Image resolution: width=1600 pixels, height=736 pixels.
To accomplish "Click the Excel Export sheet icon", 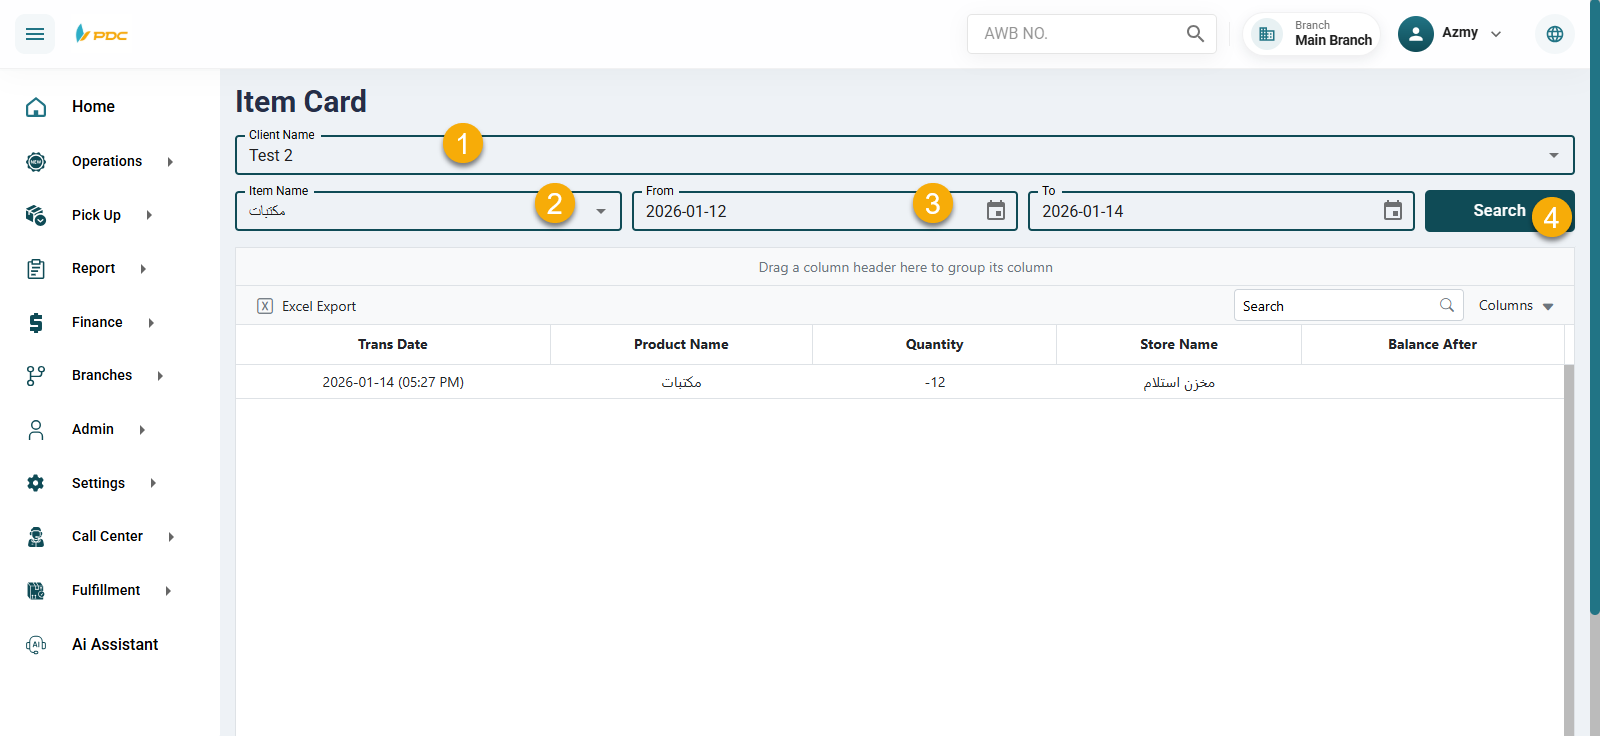I will pos(265,306).
